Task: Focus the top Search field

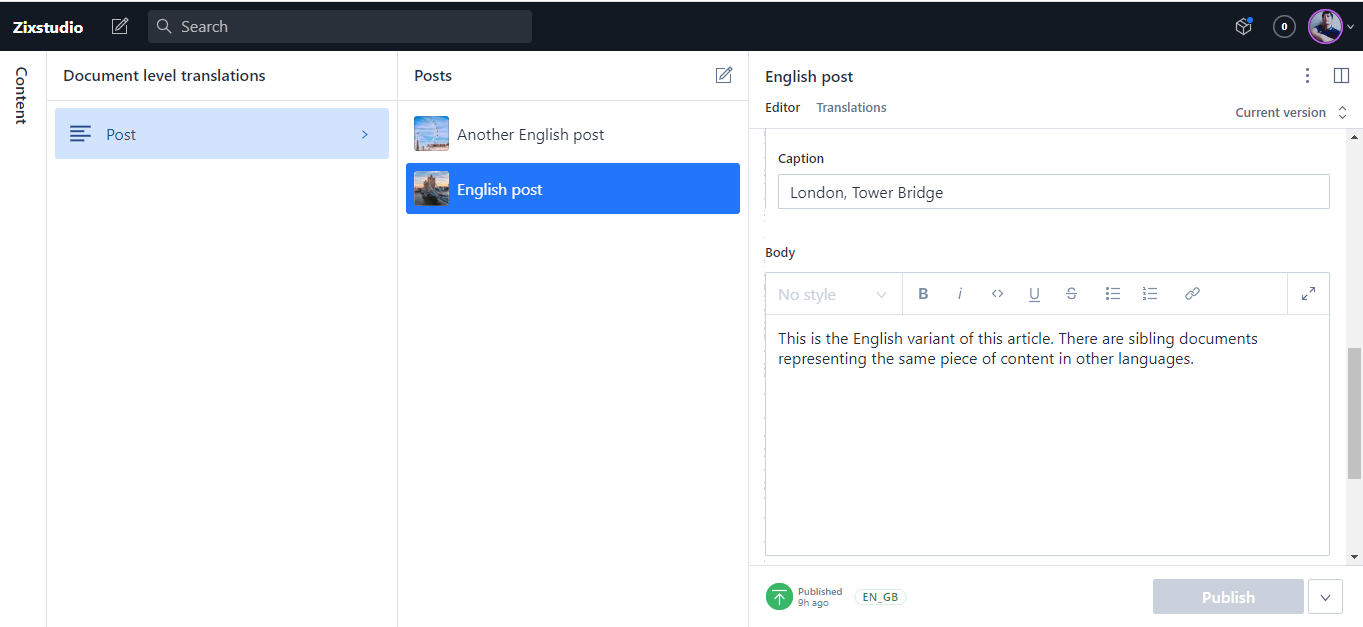Action: 340,27
